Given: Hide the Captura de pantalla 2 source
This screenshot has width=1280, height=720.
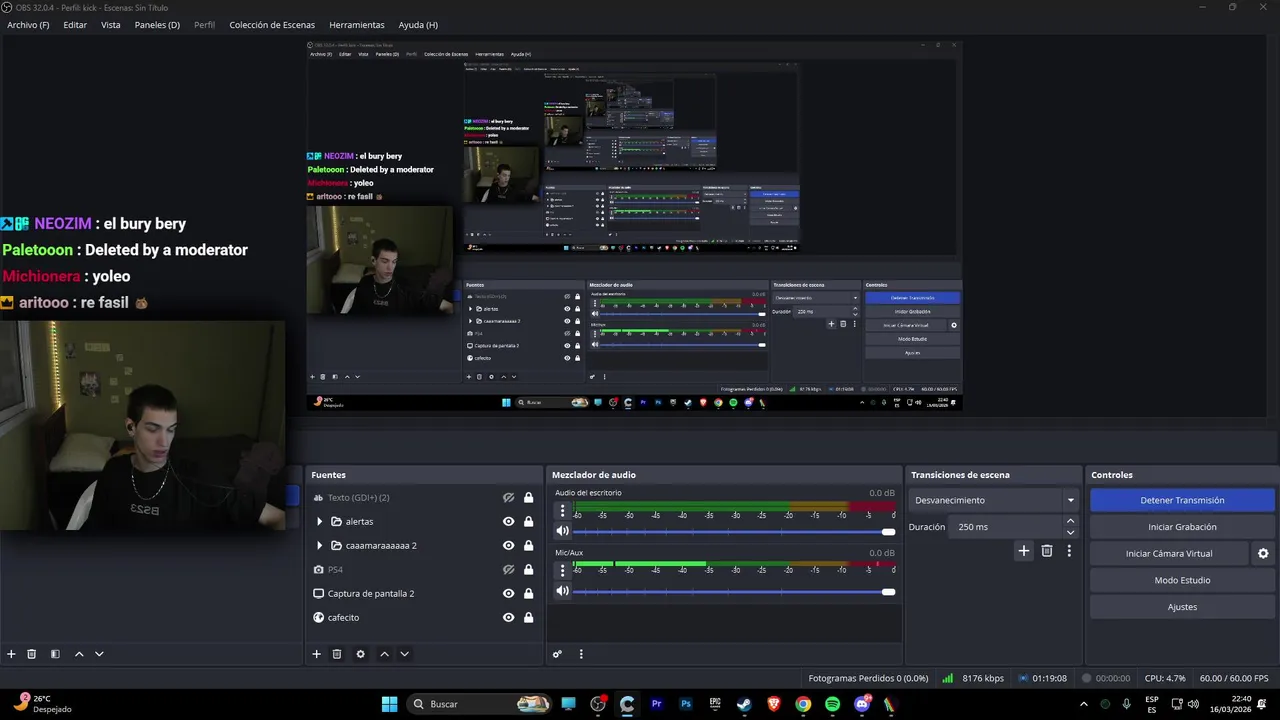Looking at the screenshot, I should [x=508, y=593].
